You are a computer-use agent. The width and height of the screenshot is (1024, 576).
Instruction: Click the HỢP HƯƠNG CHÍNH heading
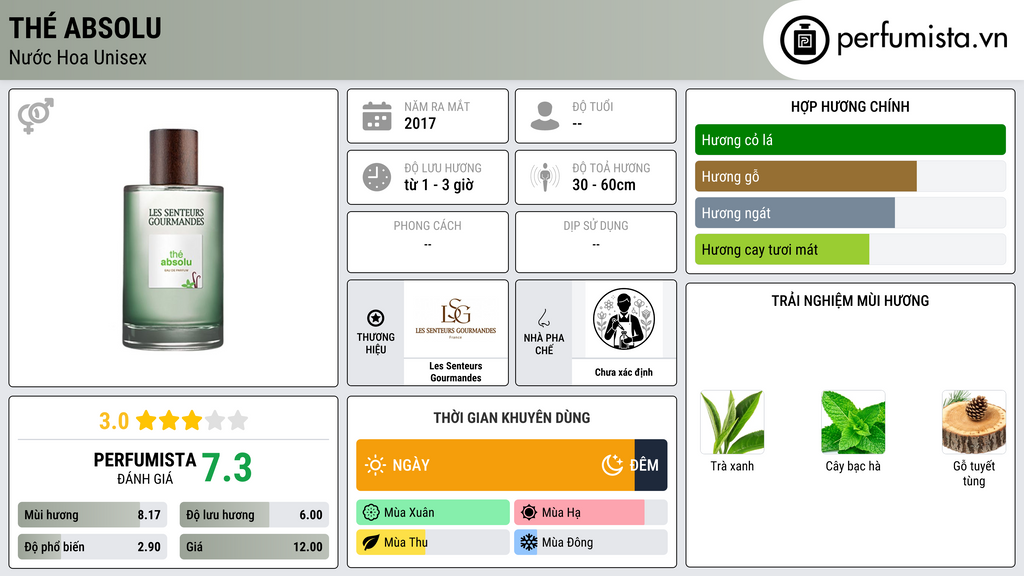click(850, 106)
